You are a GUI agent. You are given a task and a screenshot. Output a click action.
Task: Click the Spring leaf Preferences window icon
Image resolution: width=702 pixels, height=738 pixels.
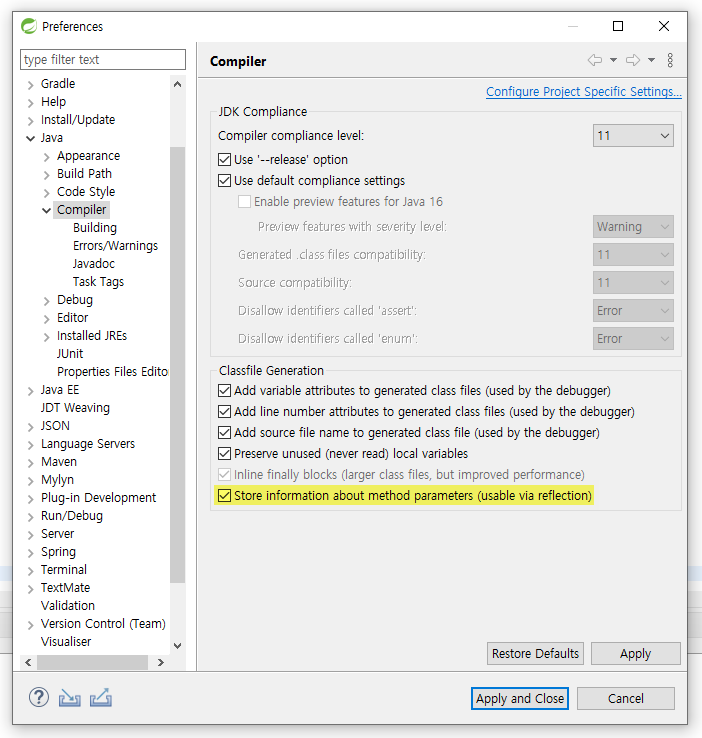tap(29, 26)
